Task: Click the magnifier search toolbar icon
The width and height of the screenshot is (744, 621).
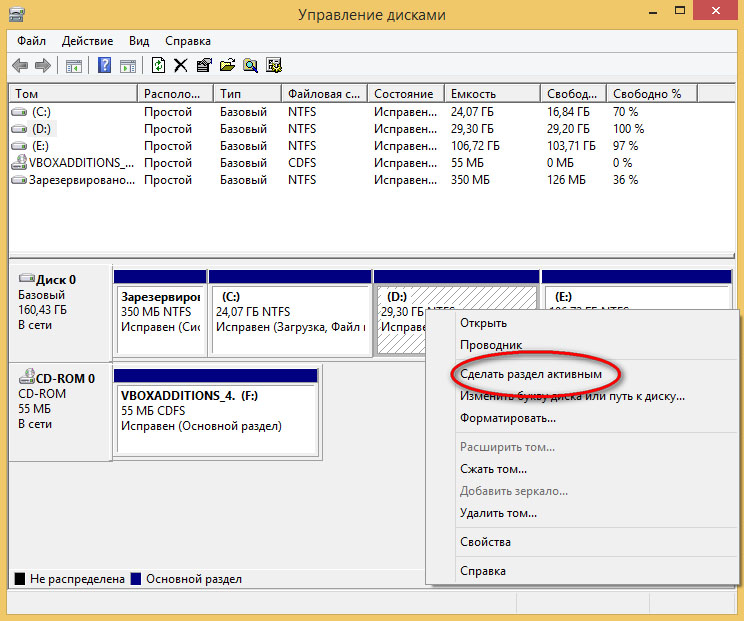Action: 250,66
